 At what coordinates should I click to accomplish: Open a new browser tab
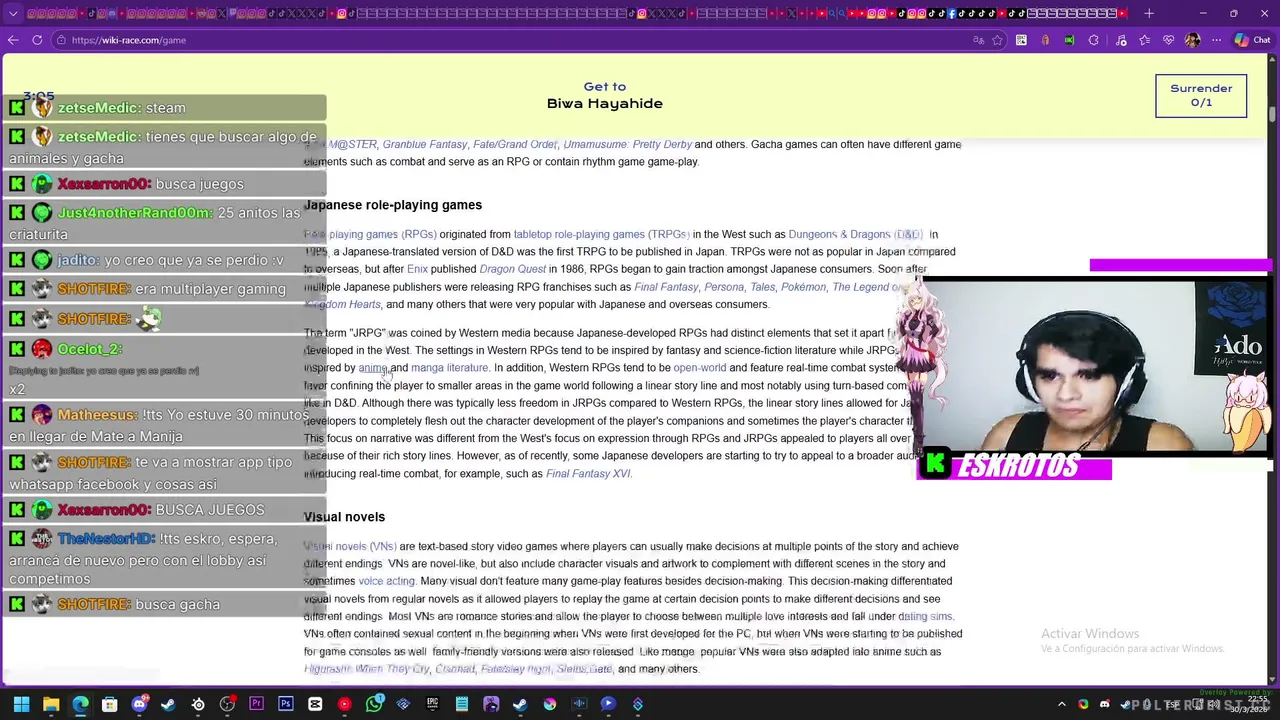pyautogui.click(x=1149, y=13)
